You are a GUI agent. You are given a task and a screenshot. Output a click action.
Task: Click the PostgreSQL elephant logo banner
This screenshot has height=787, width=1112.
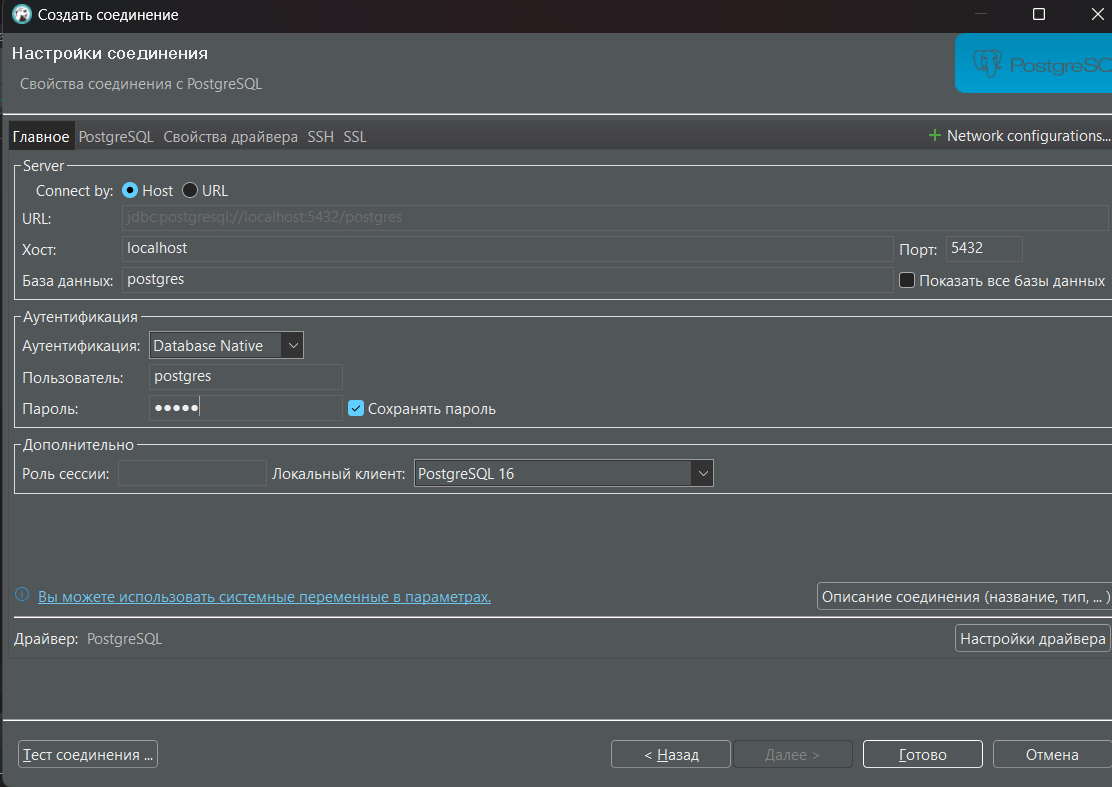(x=1033, y=64)
